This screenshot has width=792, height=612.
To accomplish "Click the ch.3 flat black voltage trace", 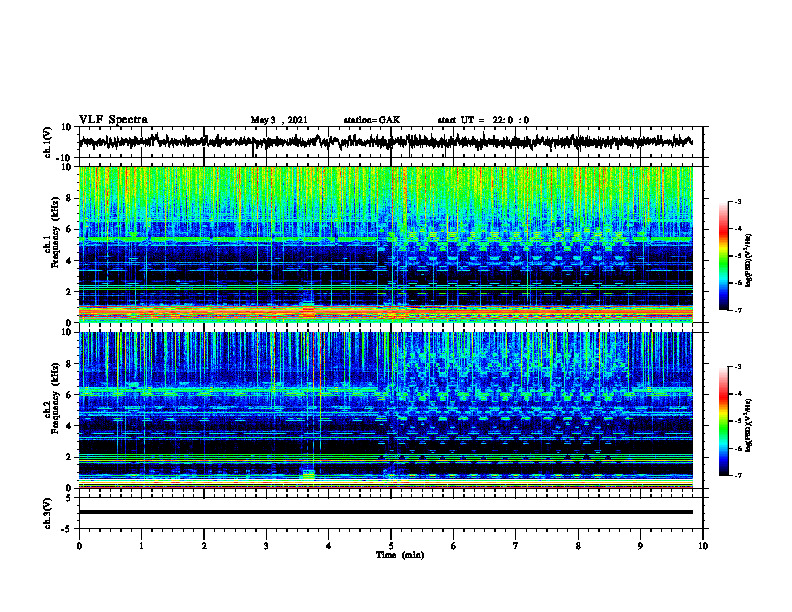I will pyautogui.click(x=385, y=512).
